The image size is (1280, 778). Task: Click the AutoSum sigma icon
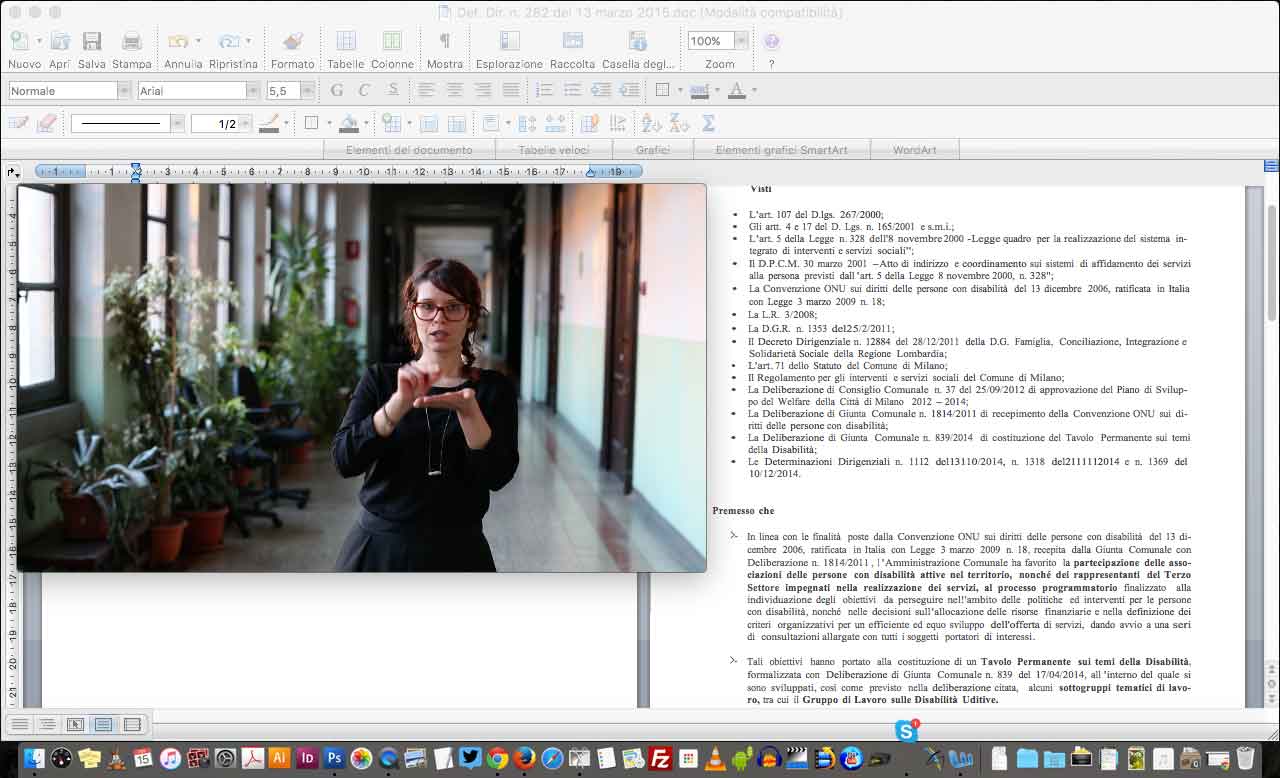click(708, 124)
